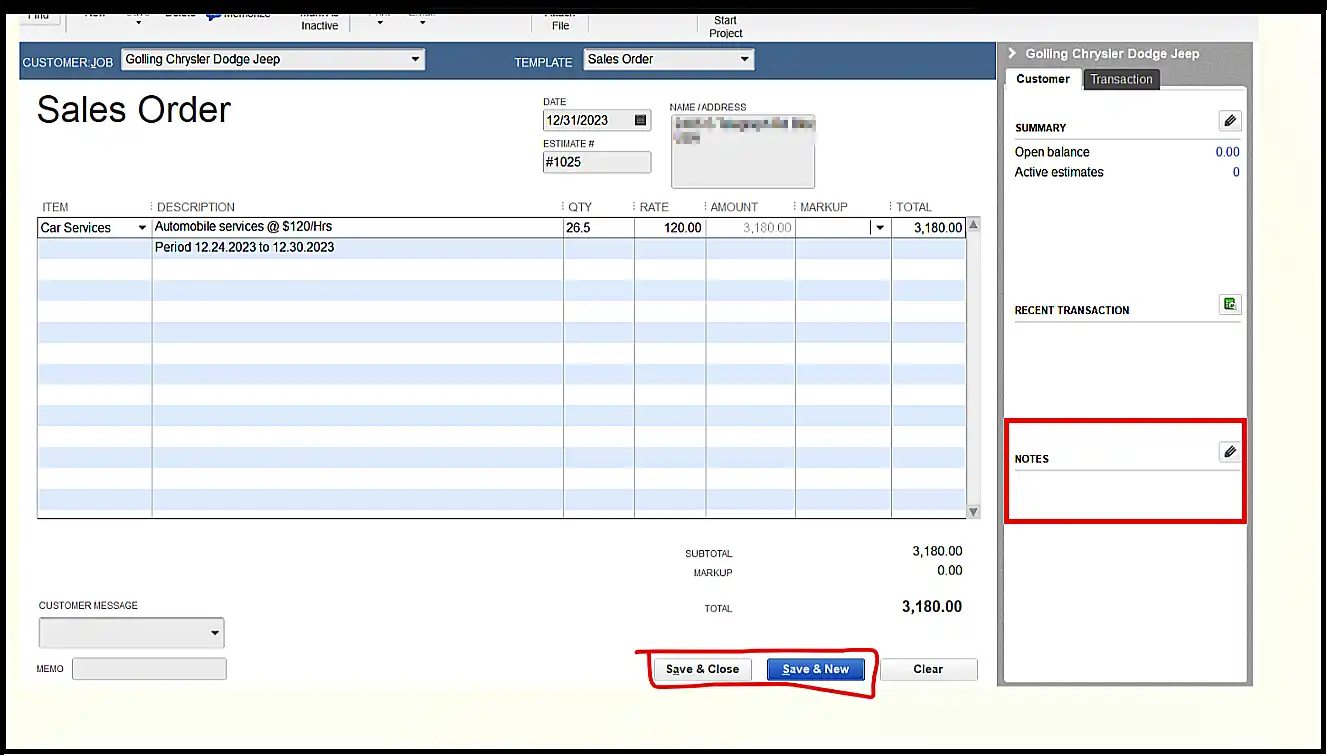1327x755 pixels.
Task: Open the Car Services item dropdown
Action: click(x=142, y=228)
